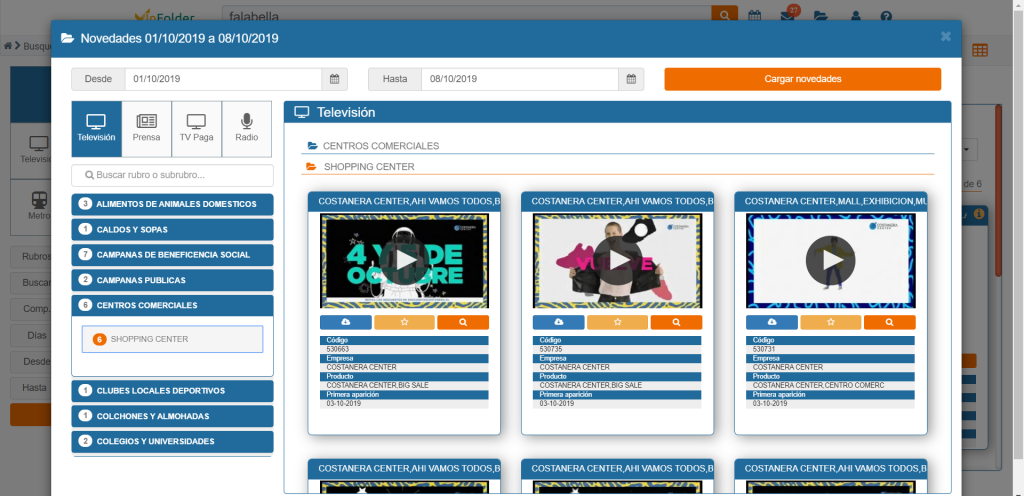Click CENTROS COMERCIALES folder heading in Televisión panel
Image resolution: width=1024 pixels, height=496 pixels.
381,146
